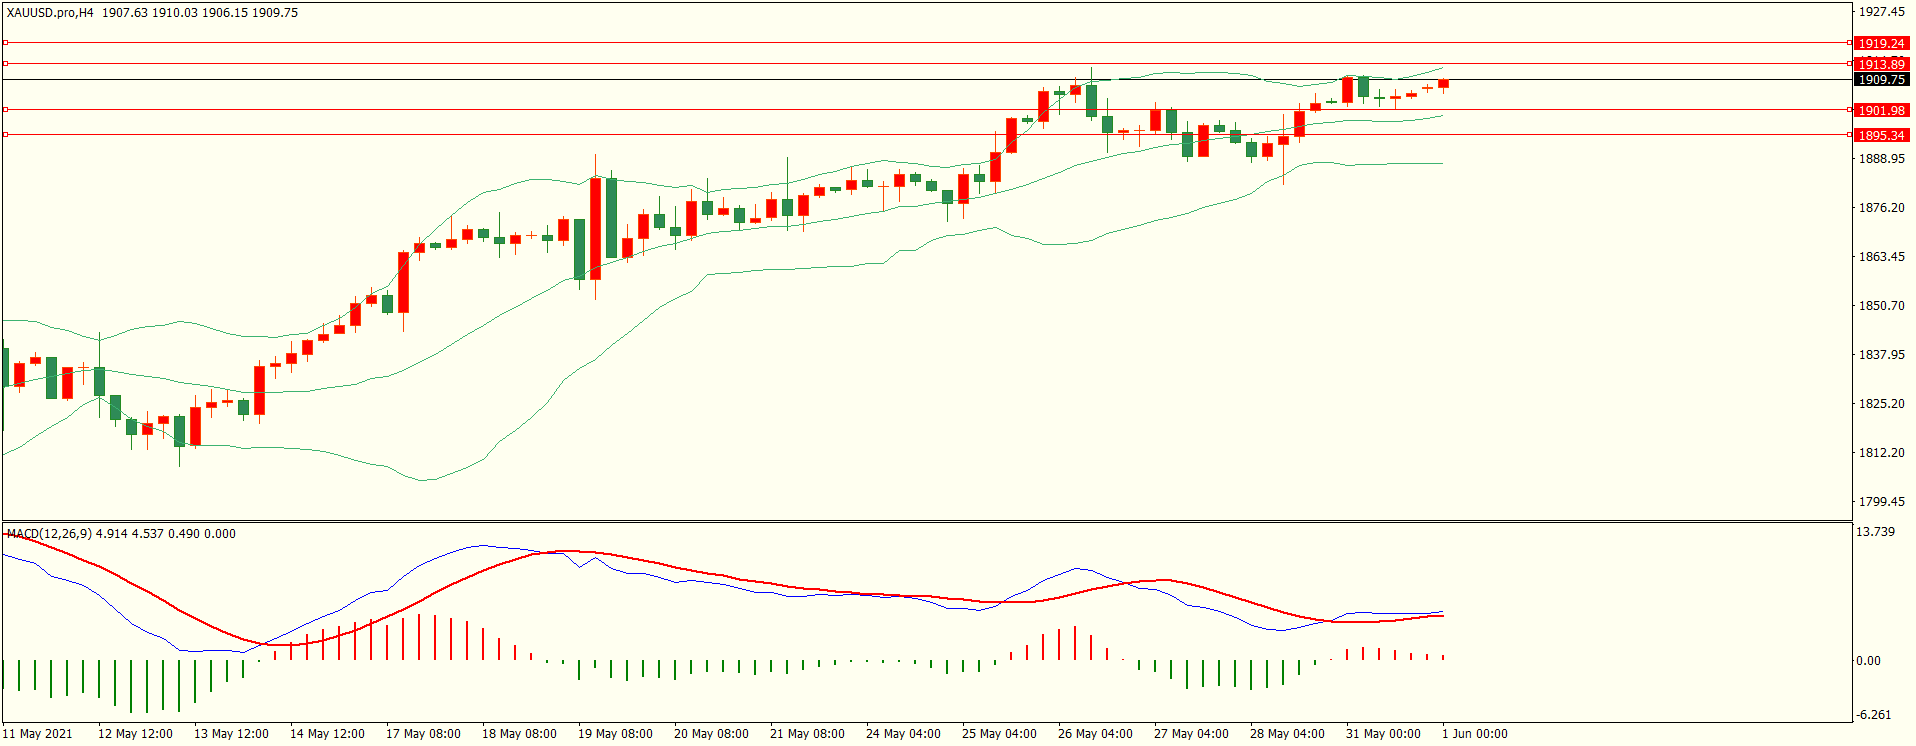Click the 1863.45 price scale value
This screenshot has height=746, width=1916.
(x=1881, y=257)
